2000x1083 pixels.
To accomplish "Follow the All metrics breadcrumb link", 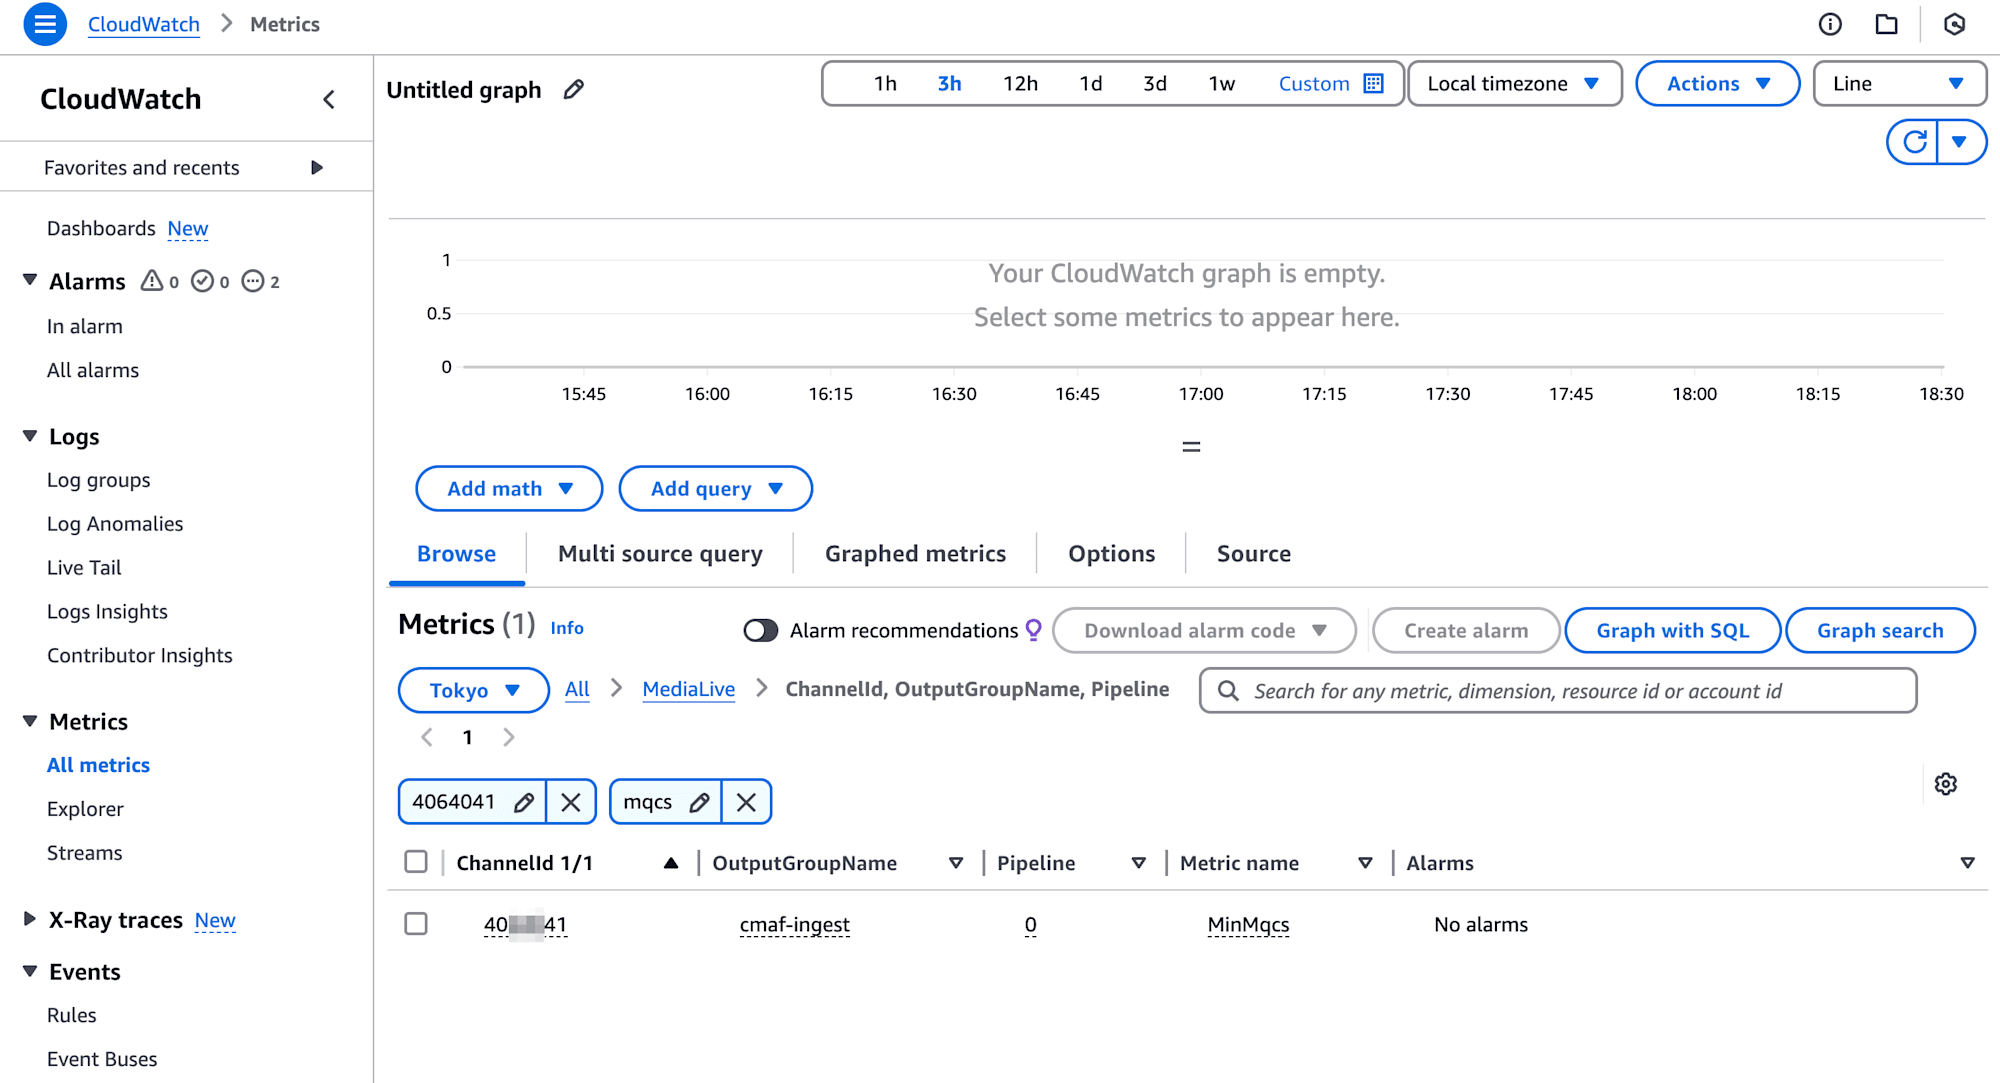I will coord(577,689).
